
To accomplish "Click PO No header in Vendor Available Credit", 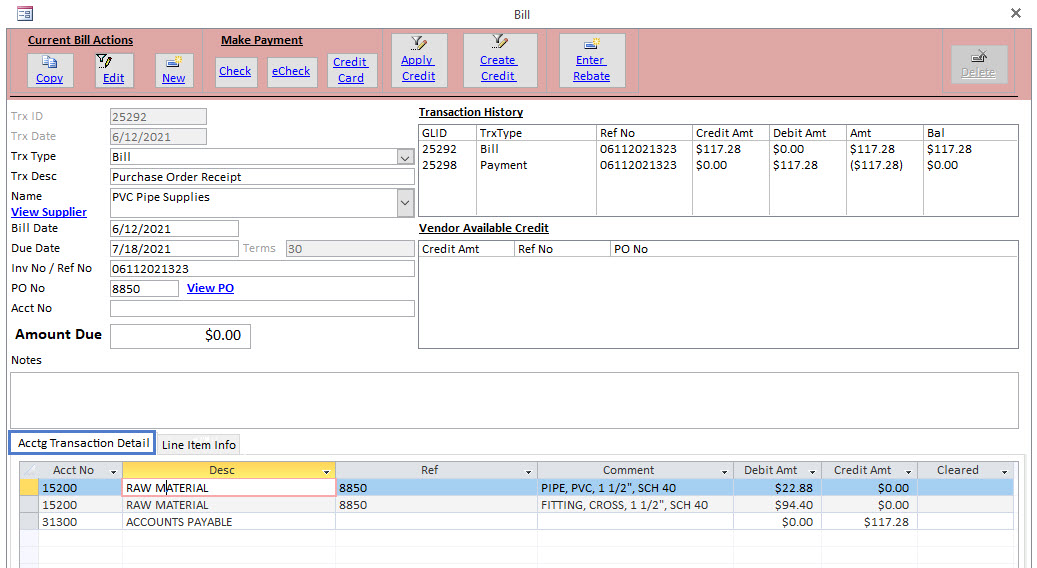I will [631, 249].
